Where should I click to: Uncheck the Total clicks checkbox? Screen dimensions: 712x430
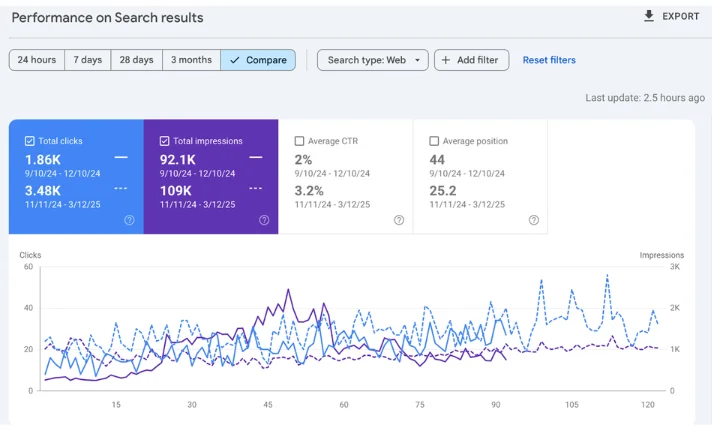pyautogui.click(x=29, y=141)
